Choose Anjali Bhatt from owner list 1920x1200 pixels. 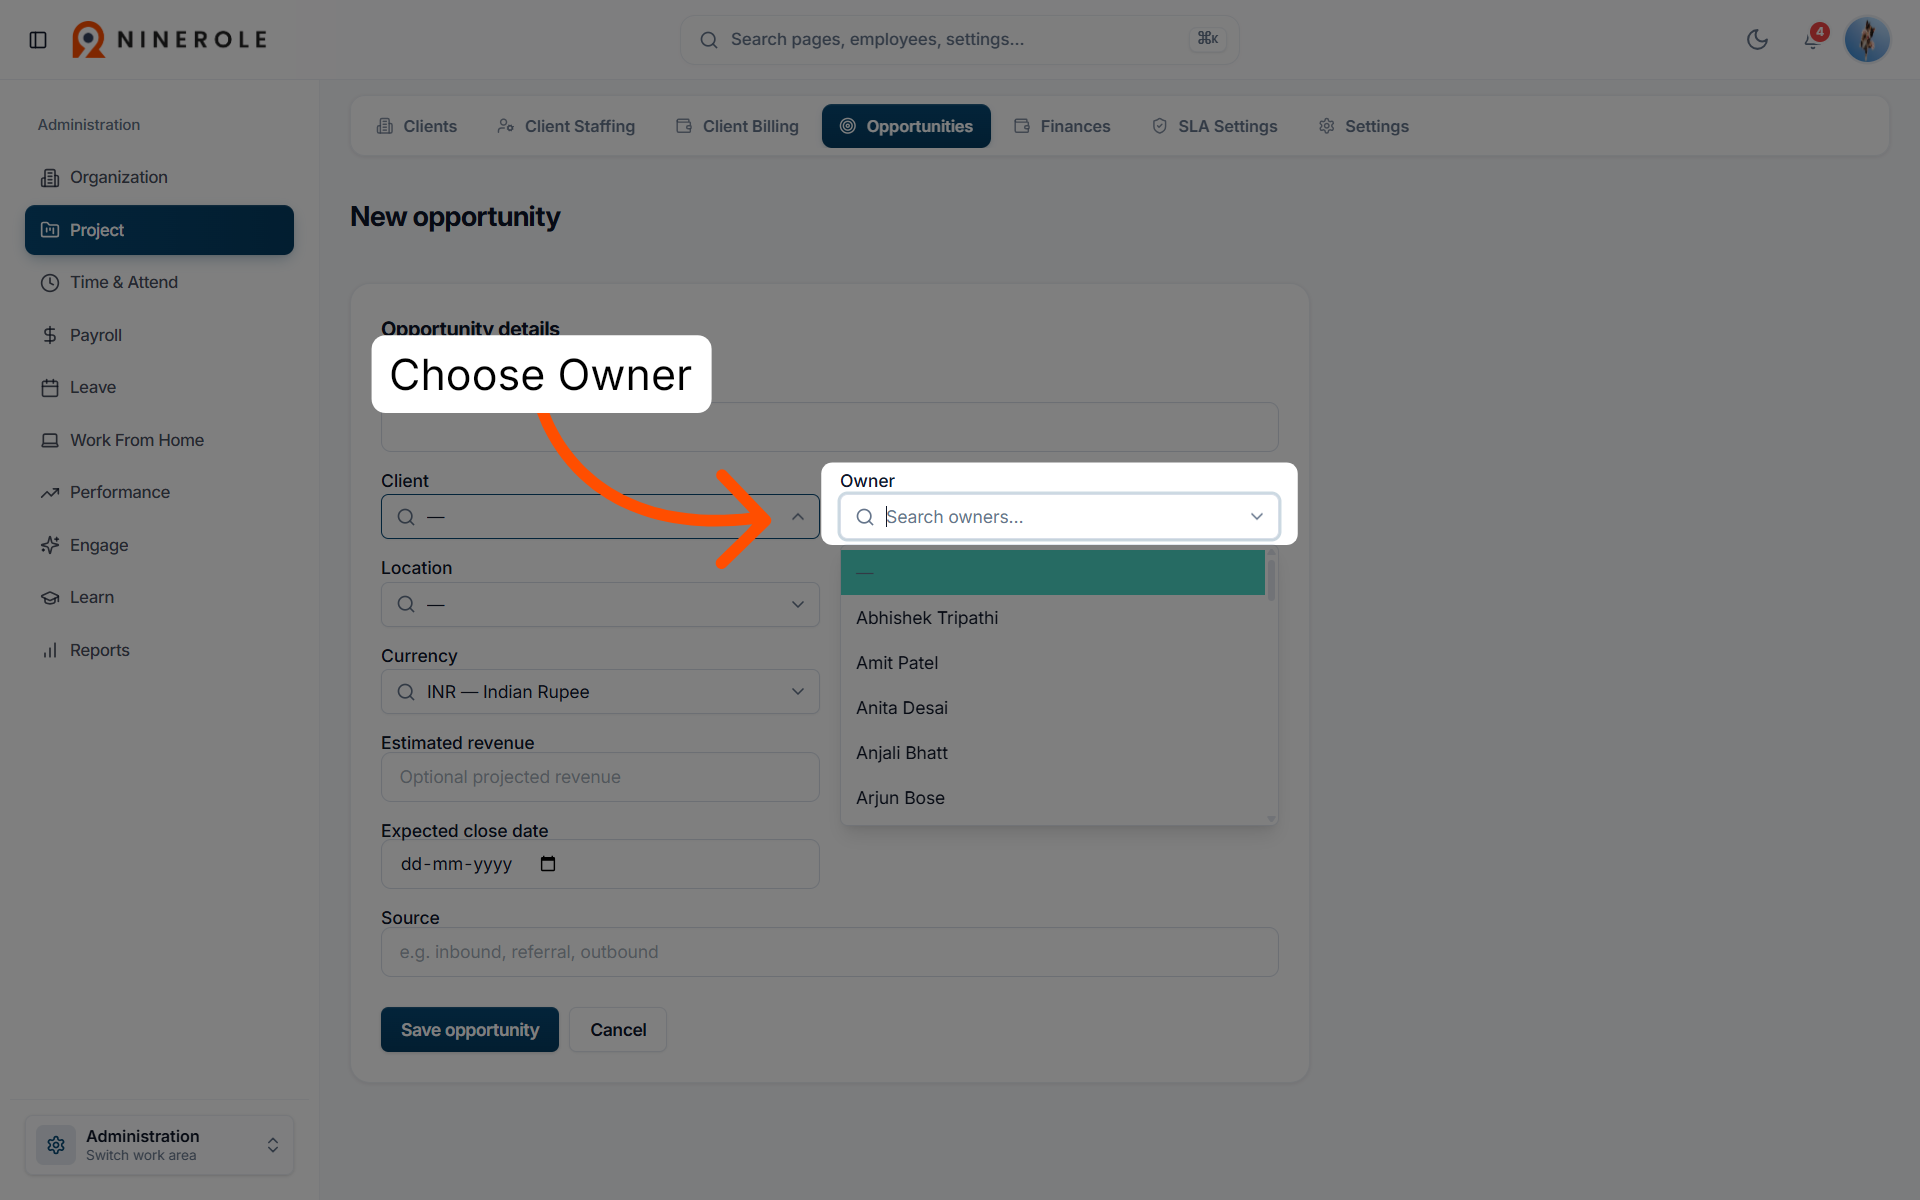tap(1053, 753)
